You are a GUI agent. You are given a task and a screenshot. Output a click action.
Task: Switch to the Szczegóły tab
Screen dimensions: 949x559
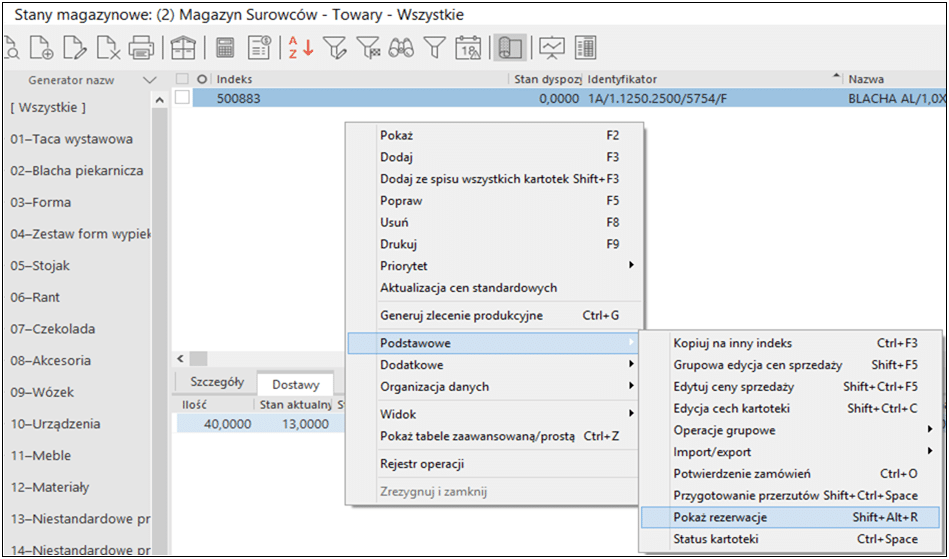pos(215,382)
